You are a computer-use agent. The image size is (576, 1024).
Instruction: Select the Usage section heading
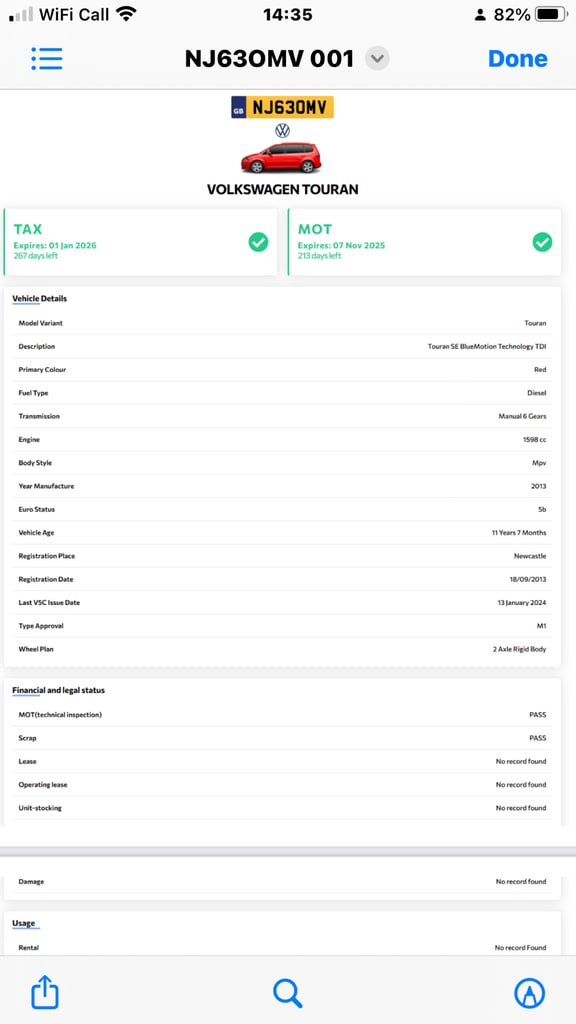click(x=24, y=923)
